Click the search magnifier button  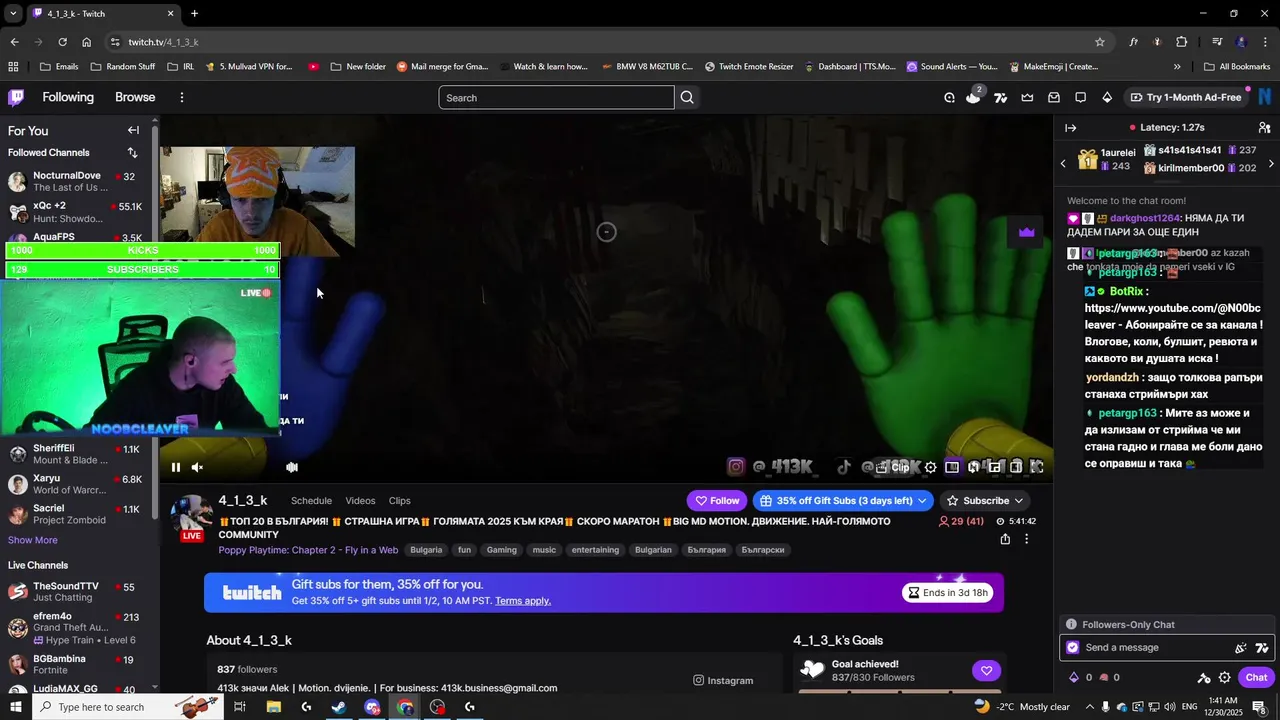point(687,97)
